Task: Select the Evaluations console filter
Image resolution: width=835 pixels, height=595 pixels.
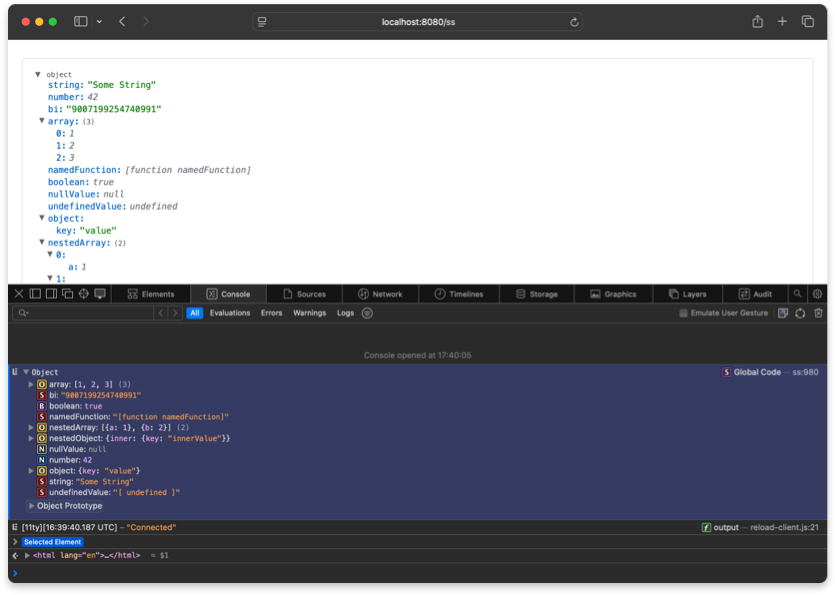Action: click(230, 313)
